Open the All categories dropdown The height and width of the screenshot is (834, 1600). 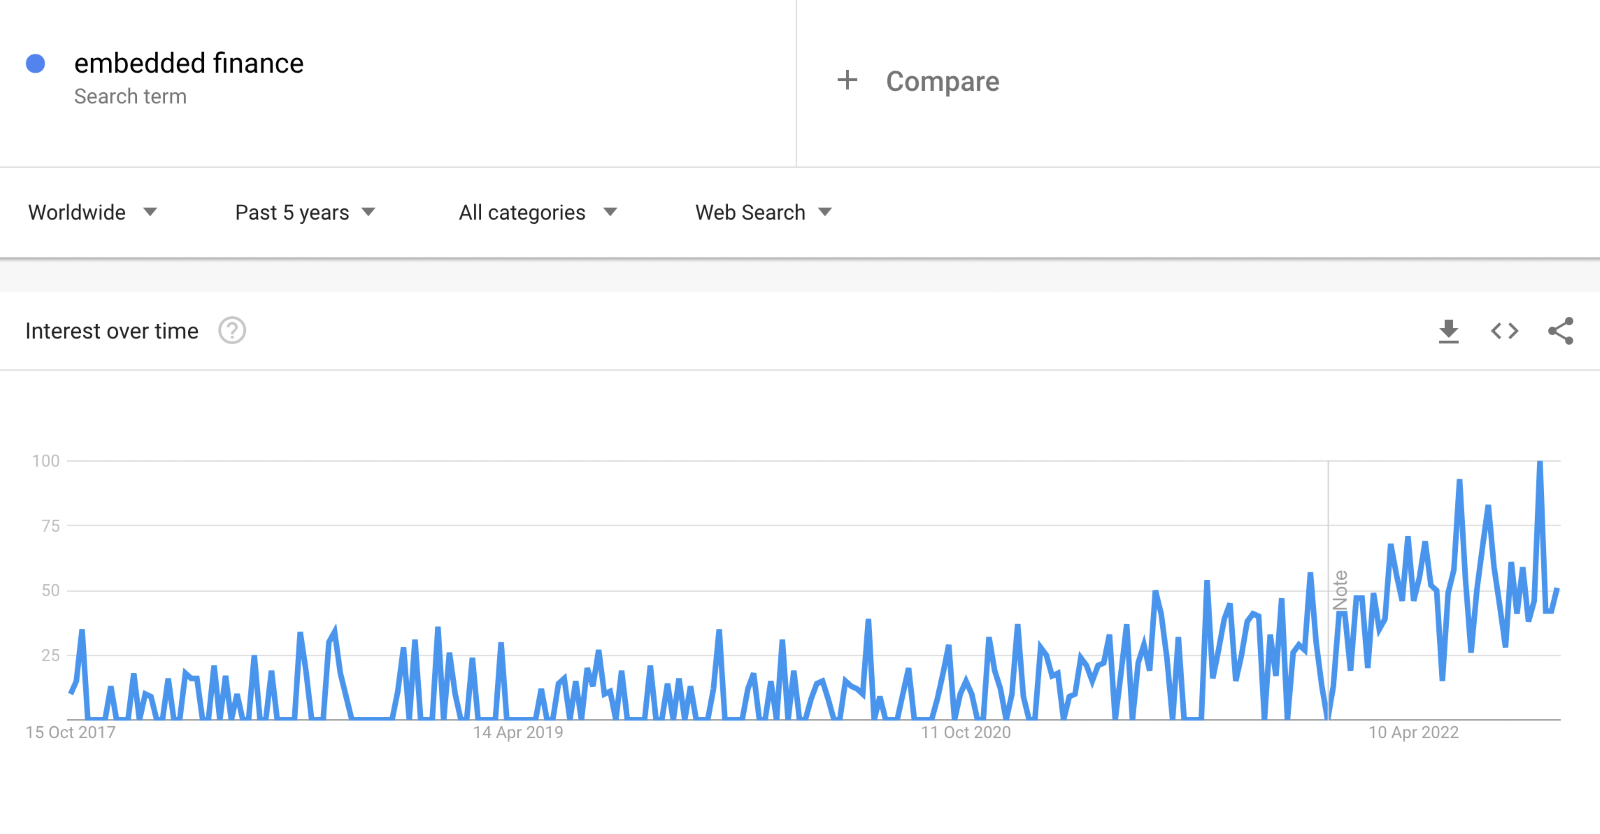tap(538, 212)
